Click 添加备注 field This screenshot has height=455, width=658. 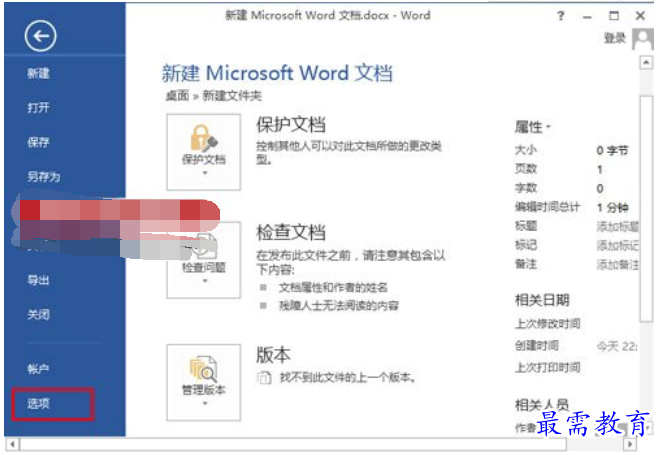pos(617,265)
